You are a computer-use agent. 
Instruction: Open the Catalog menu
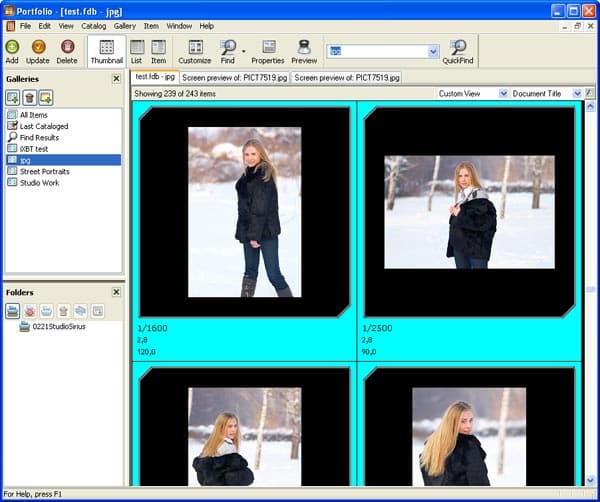94,26
